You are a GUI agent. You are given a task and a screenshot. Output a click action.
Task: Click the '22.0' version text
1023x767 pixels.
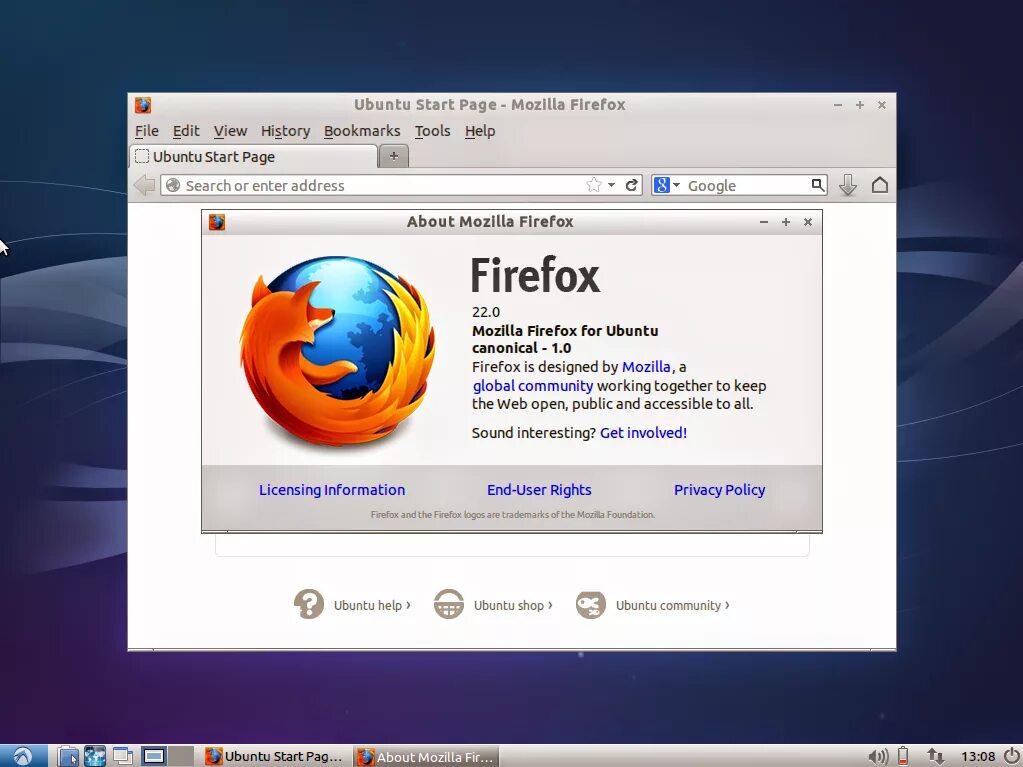tap(486, 312)
